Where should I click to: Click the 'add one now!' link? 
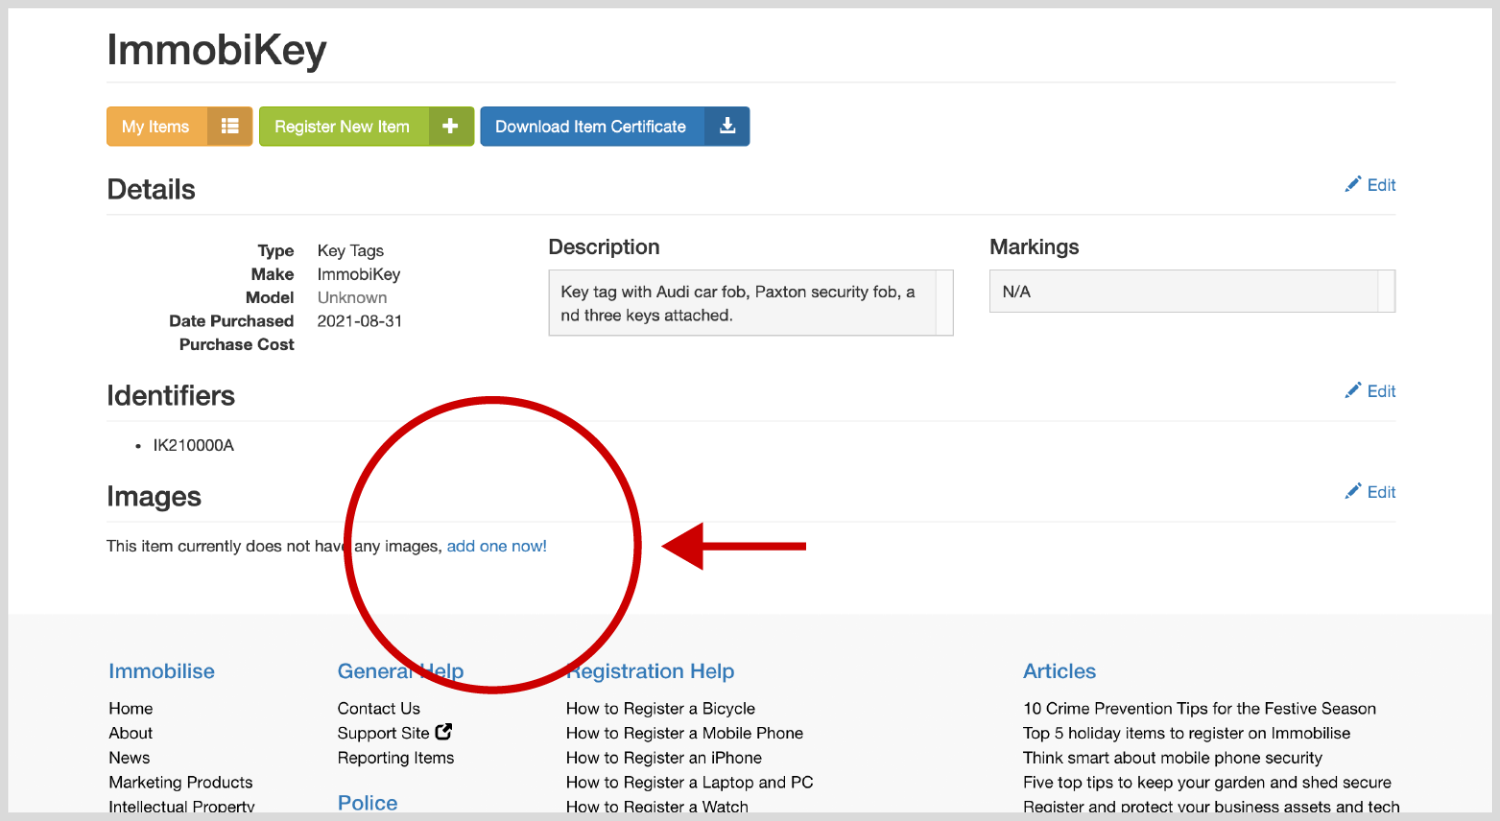point(496,546)
